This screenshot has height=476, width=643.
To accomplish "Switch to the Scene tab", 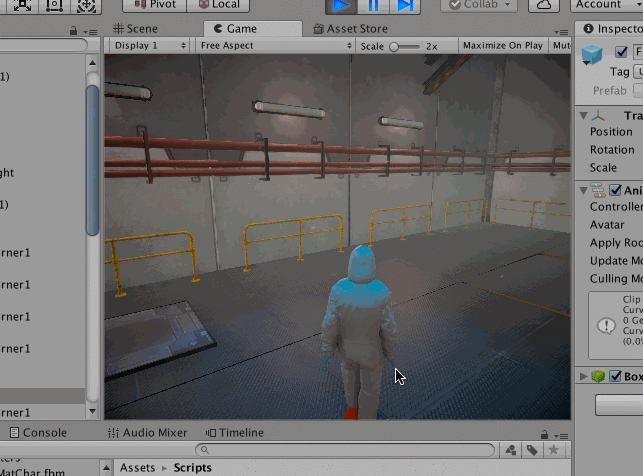I will (135, 29).
